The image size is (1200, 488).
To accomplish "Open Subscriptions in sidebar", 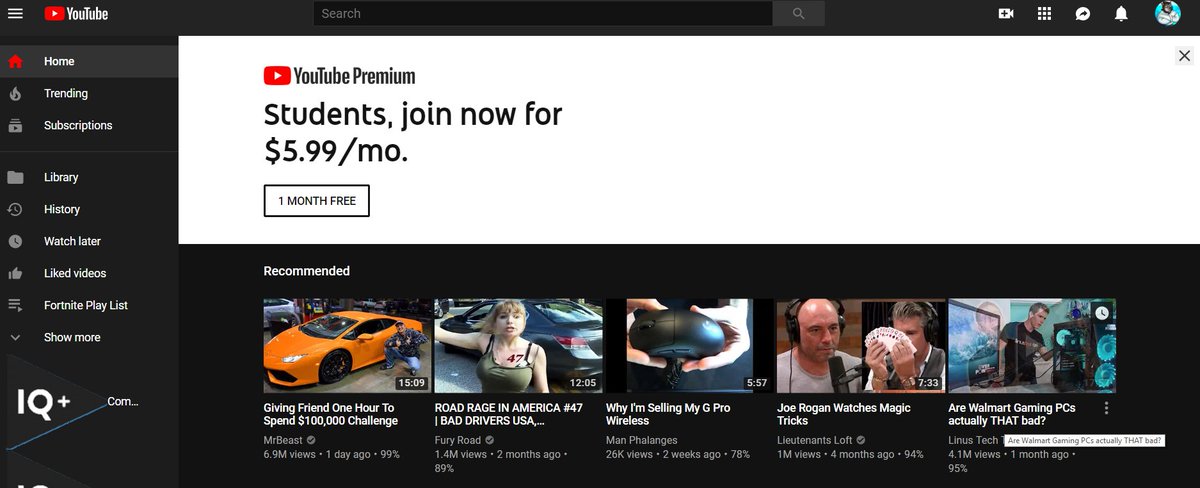I will click(x=89, y=125).
